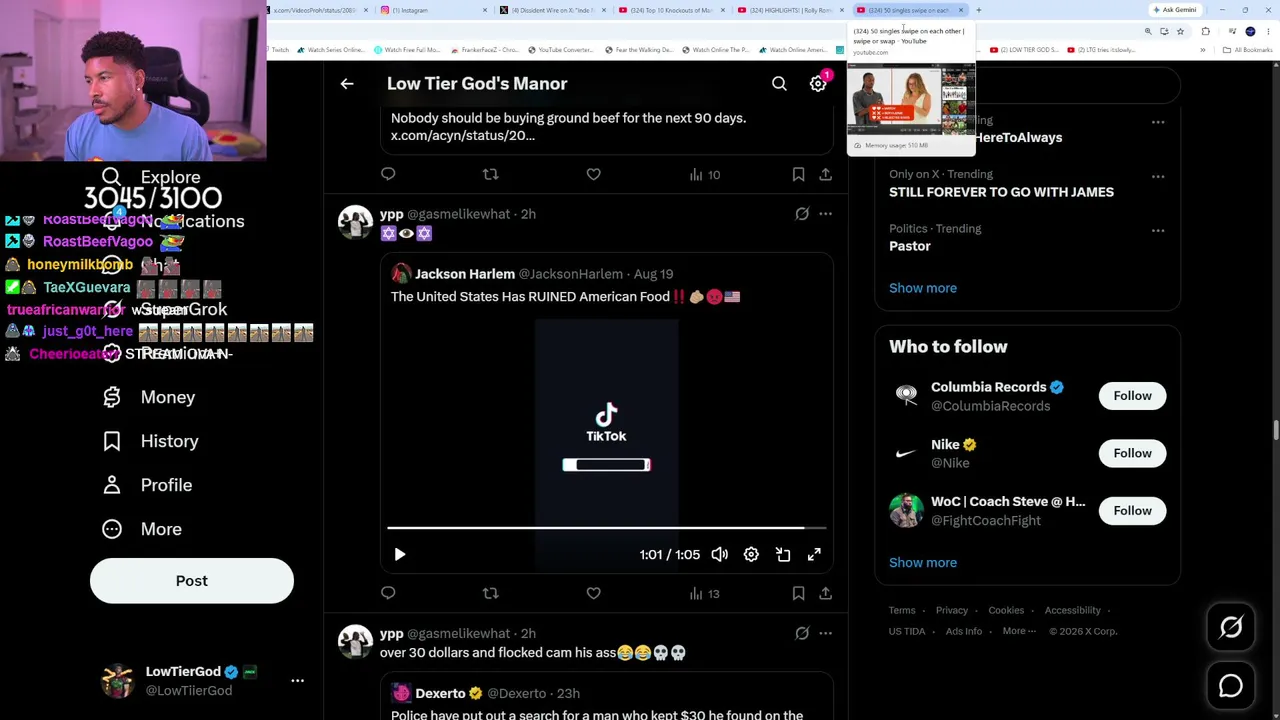This screenshot has height=720, width=1280.
Task: Open the Jackson Harlem quoted author name
Action: [465, 274]
